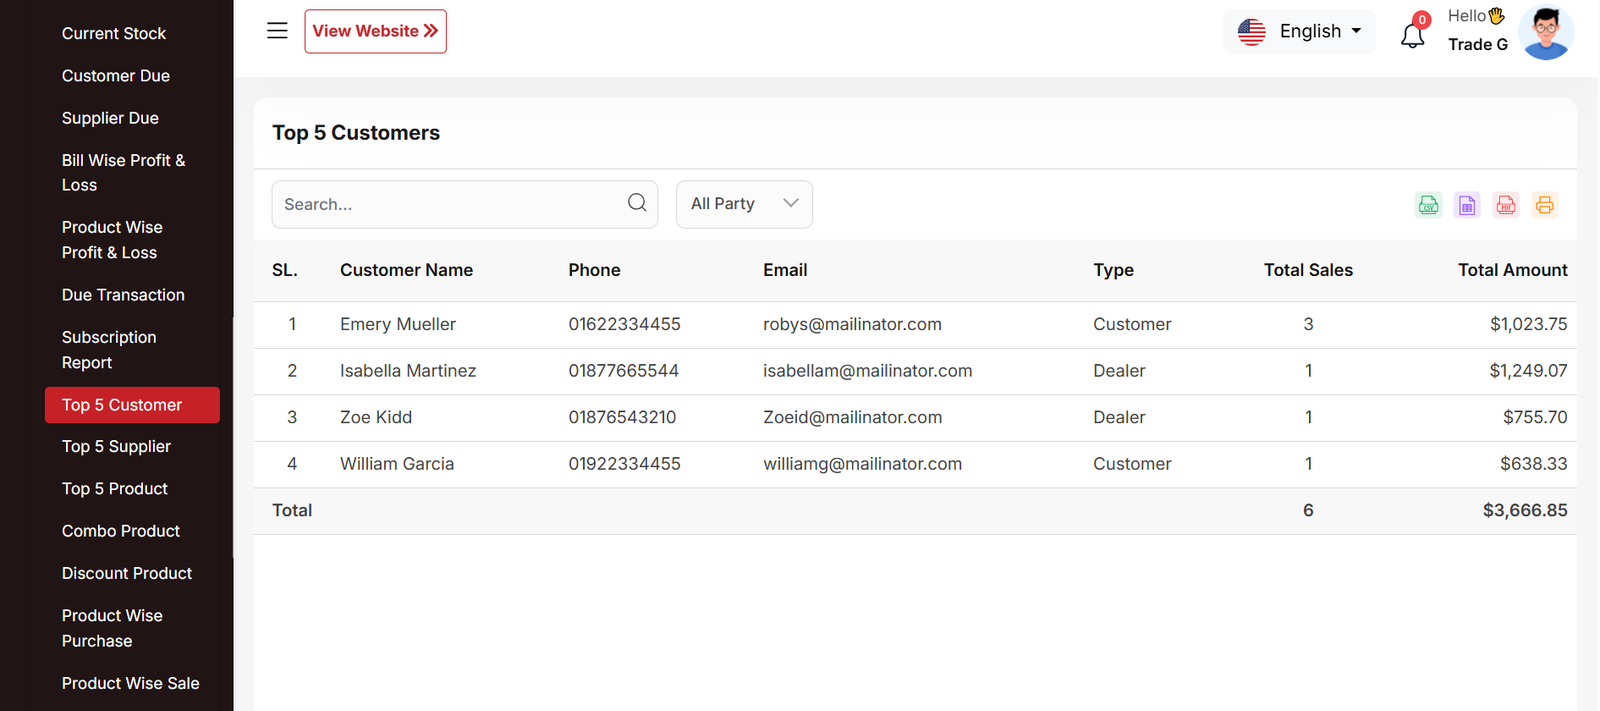Open the Top 5 Supplier report
1600x711 pixels.
tap(116, 446)
